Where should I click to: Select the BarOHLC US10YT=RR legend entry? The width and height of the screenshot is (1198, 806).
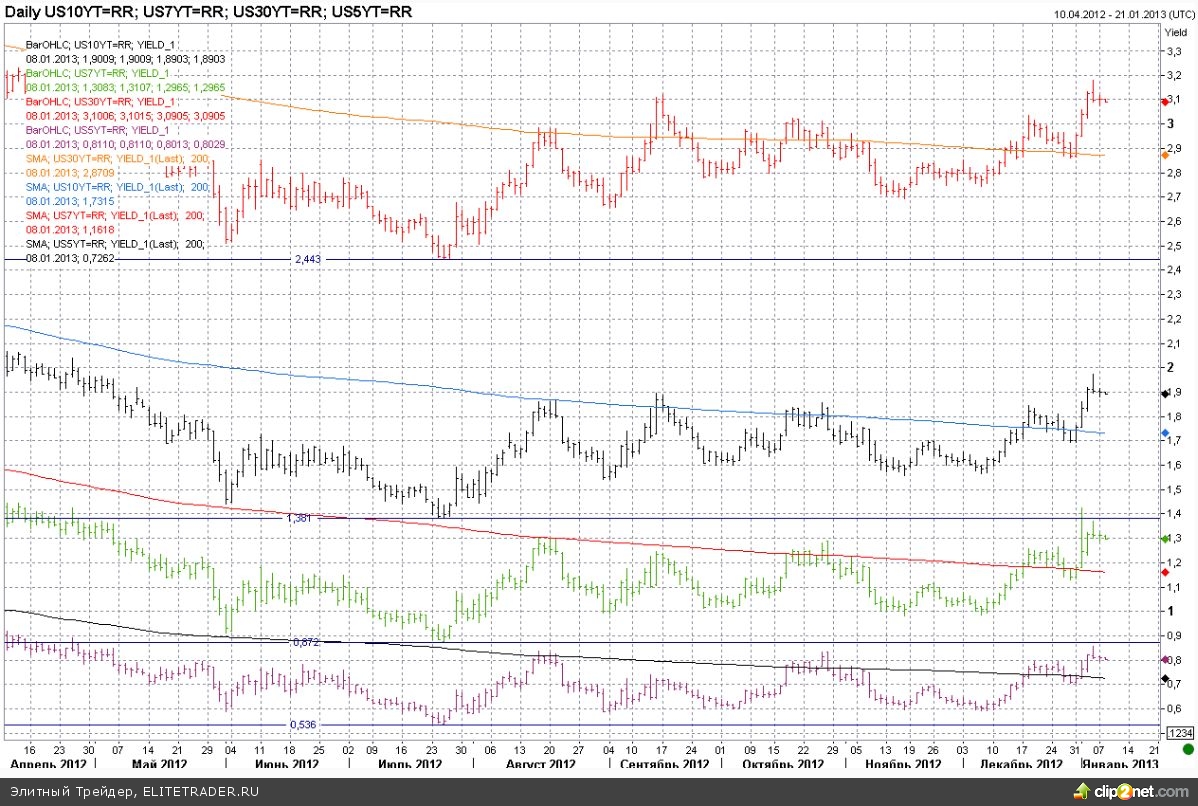tap(100, 45)
